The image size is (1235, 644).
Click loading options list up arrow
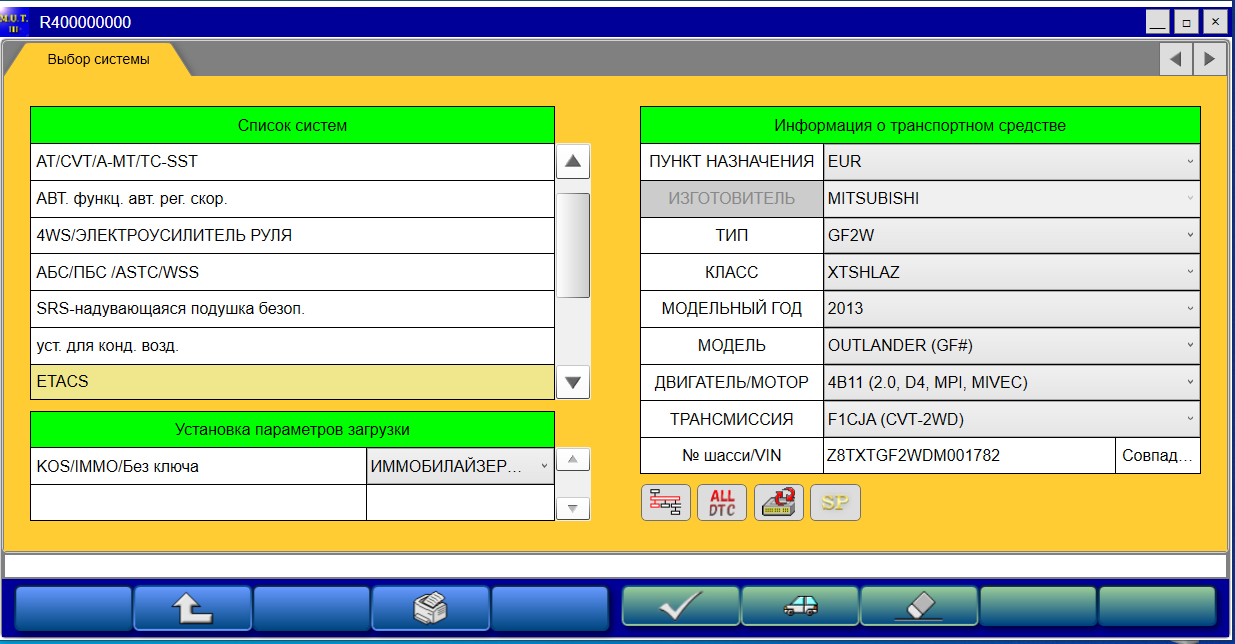[x=572, y=460]
